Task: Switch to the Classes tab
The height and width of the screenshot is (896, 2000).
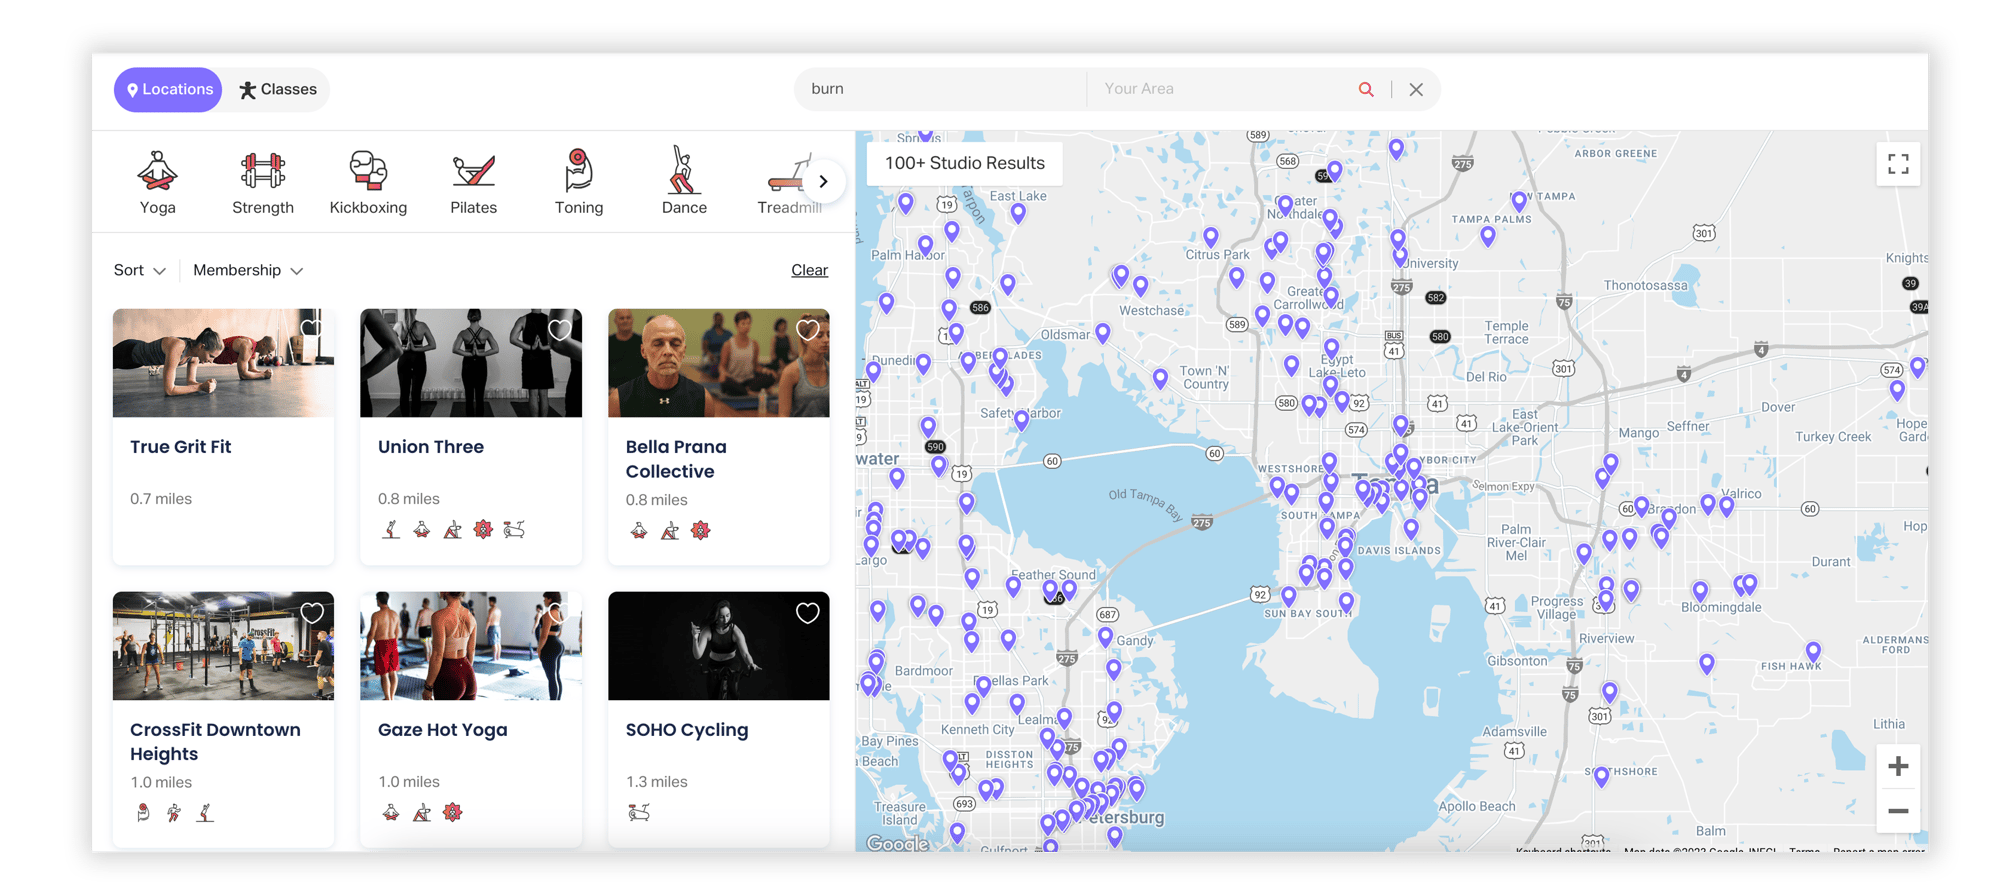Action: 278,90
